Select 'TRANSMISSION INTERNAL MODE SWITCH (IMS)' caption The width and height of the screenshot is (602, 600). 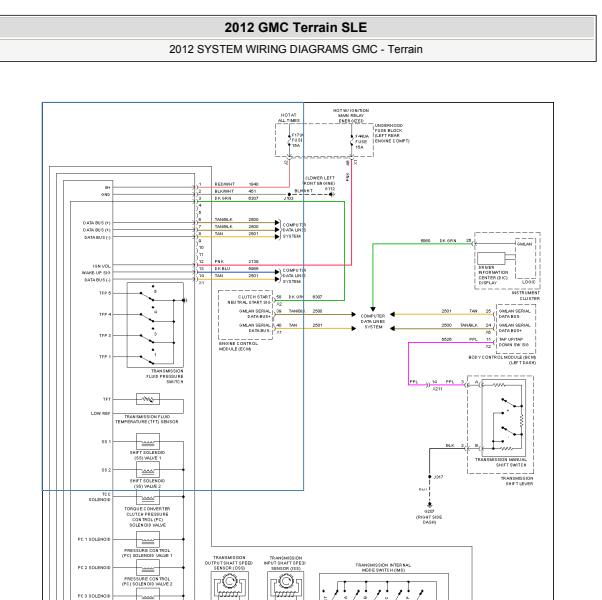pos(383,567)
